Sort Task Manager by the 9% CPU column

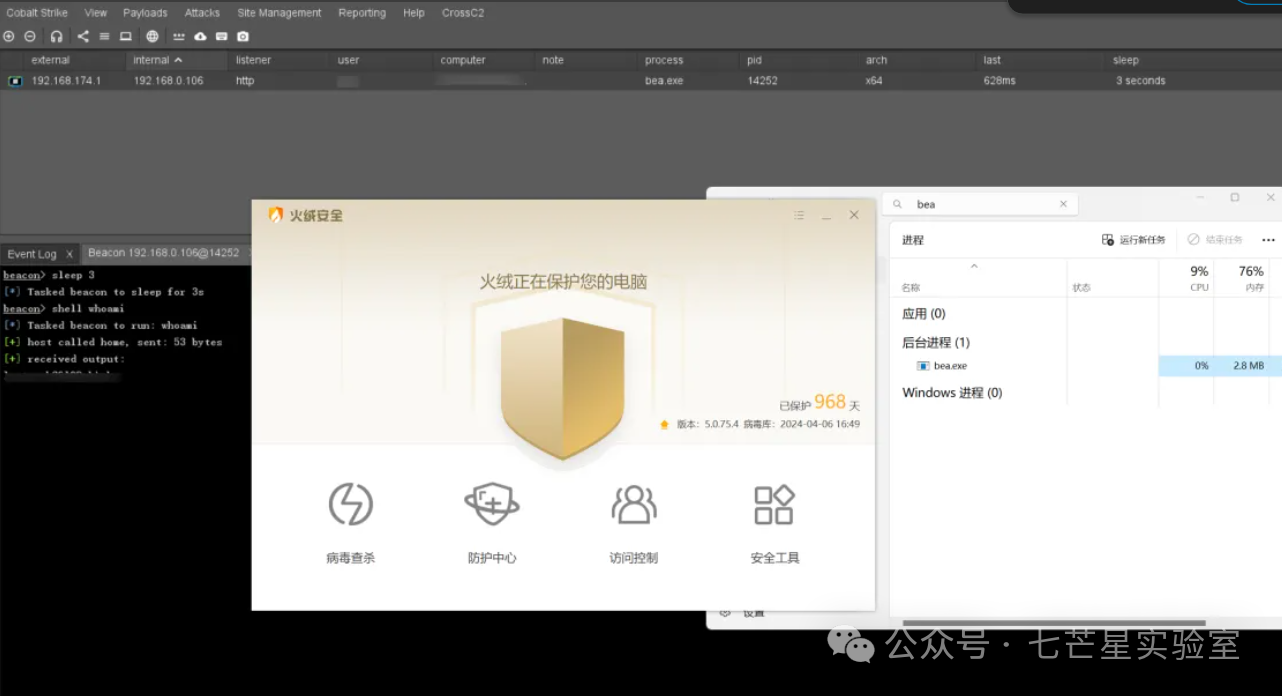click(x=1186, y=278)
